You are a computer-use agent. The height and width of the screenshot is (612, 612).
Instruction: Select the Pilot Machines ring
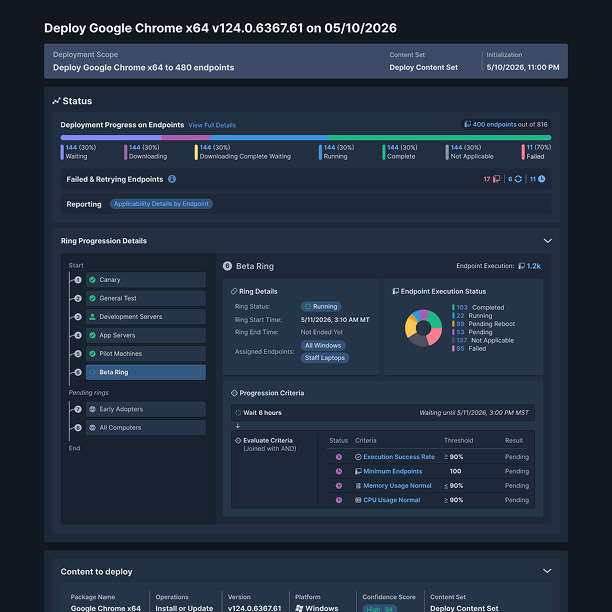[146, 354]
